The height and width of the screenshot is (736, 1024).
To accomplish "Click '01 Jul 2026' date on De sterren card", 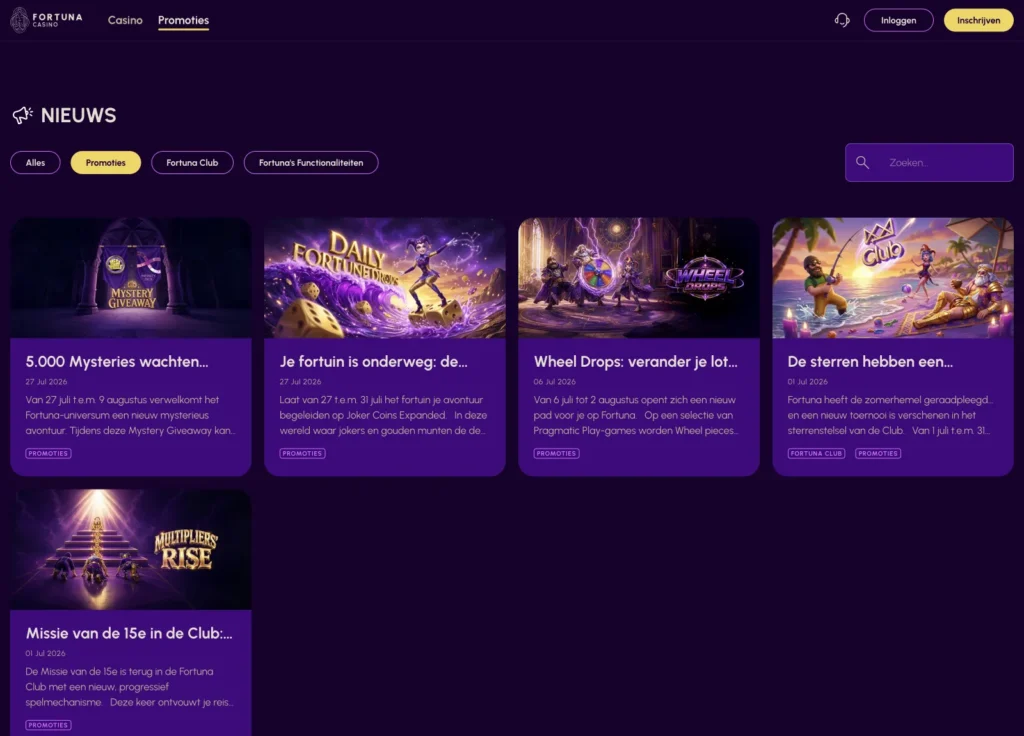I will [807, 381].
